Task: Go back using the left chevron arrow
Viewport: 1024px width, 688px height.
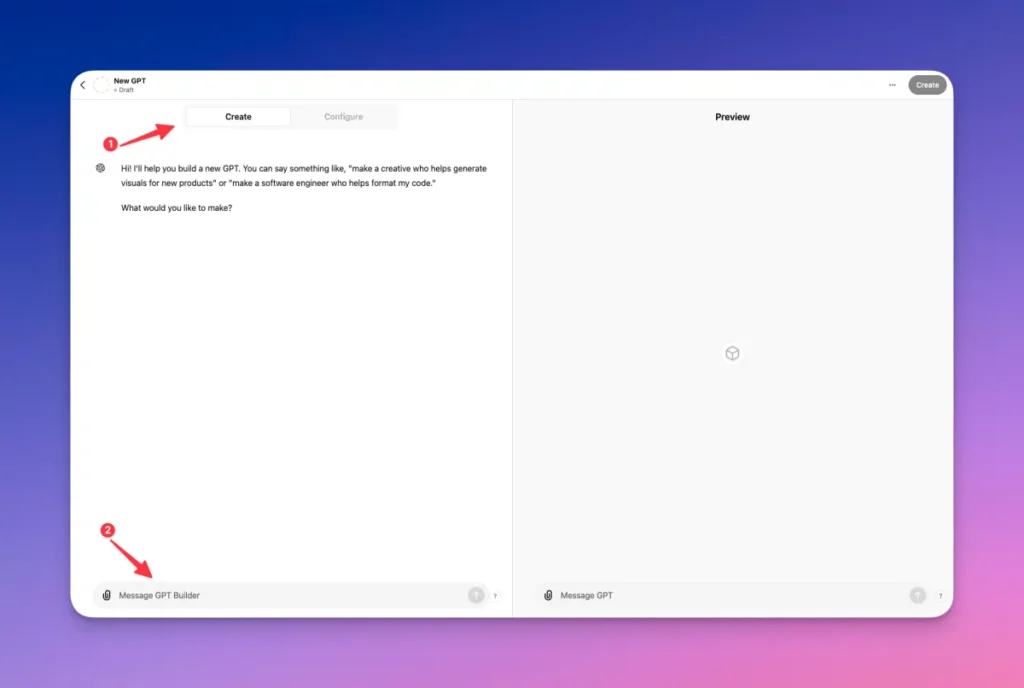Action: point(83,85)
